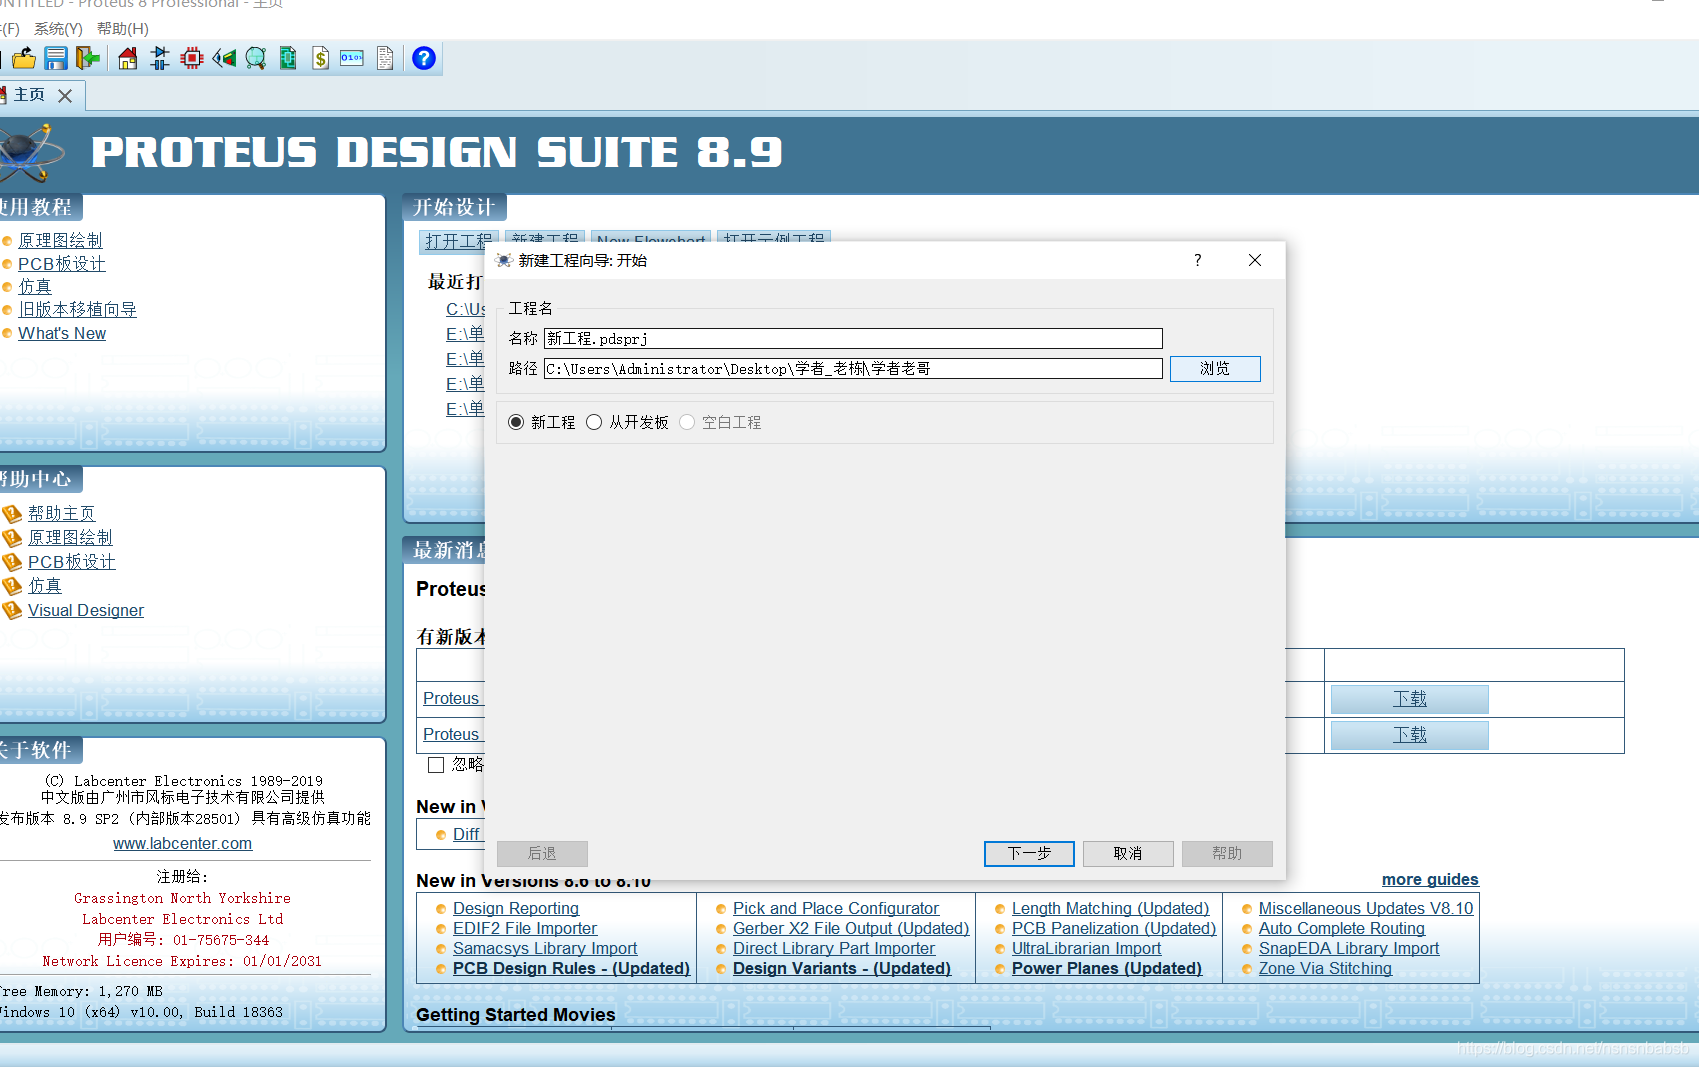Open the Length Matching (Updated) link
Viewport: 1699px width, 1067px height.
(x=1110, y=908)
